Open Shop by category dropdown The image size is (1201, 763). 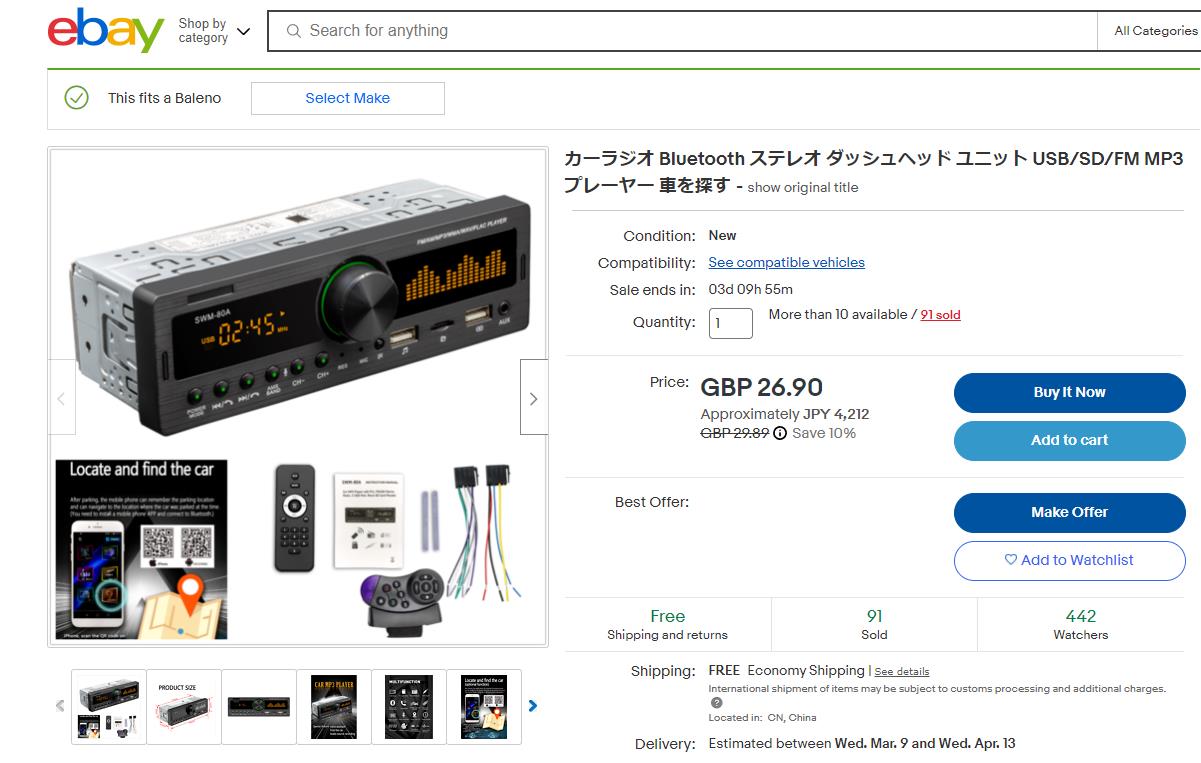213,31
